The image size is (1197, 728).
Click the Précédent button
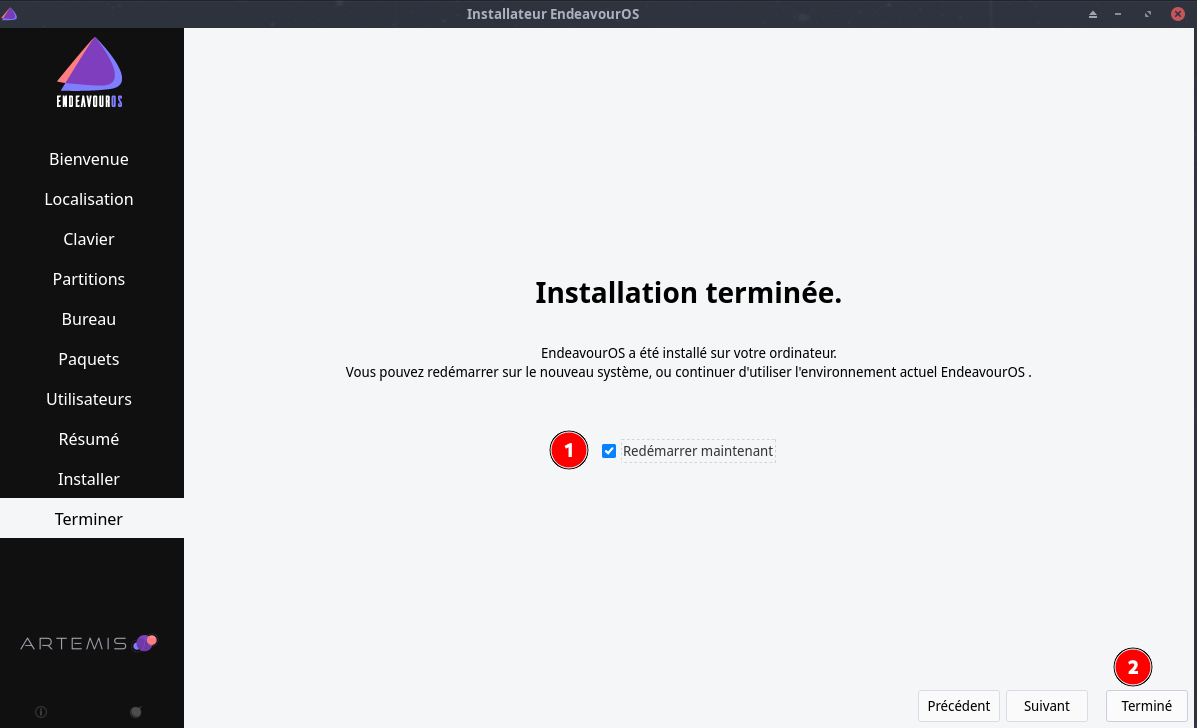(958, 706)
